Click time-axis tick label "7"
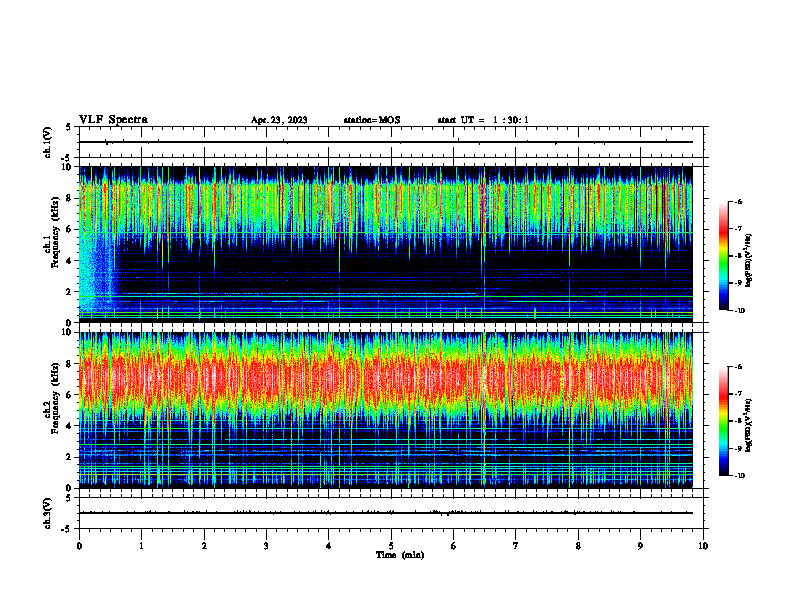 (x=516, y=546)
